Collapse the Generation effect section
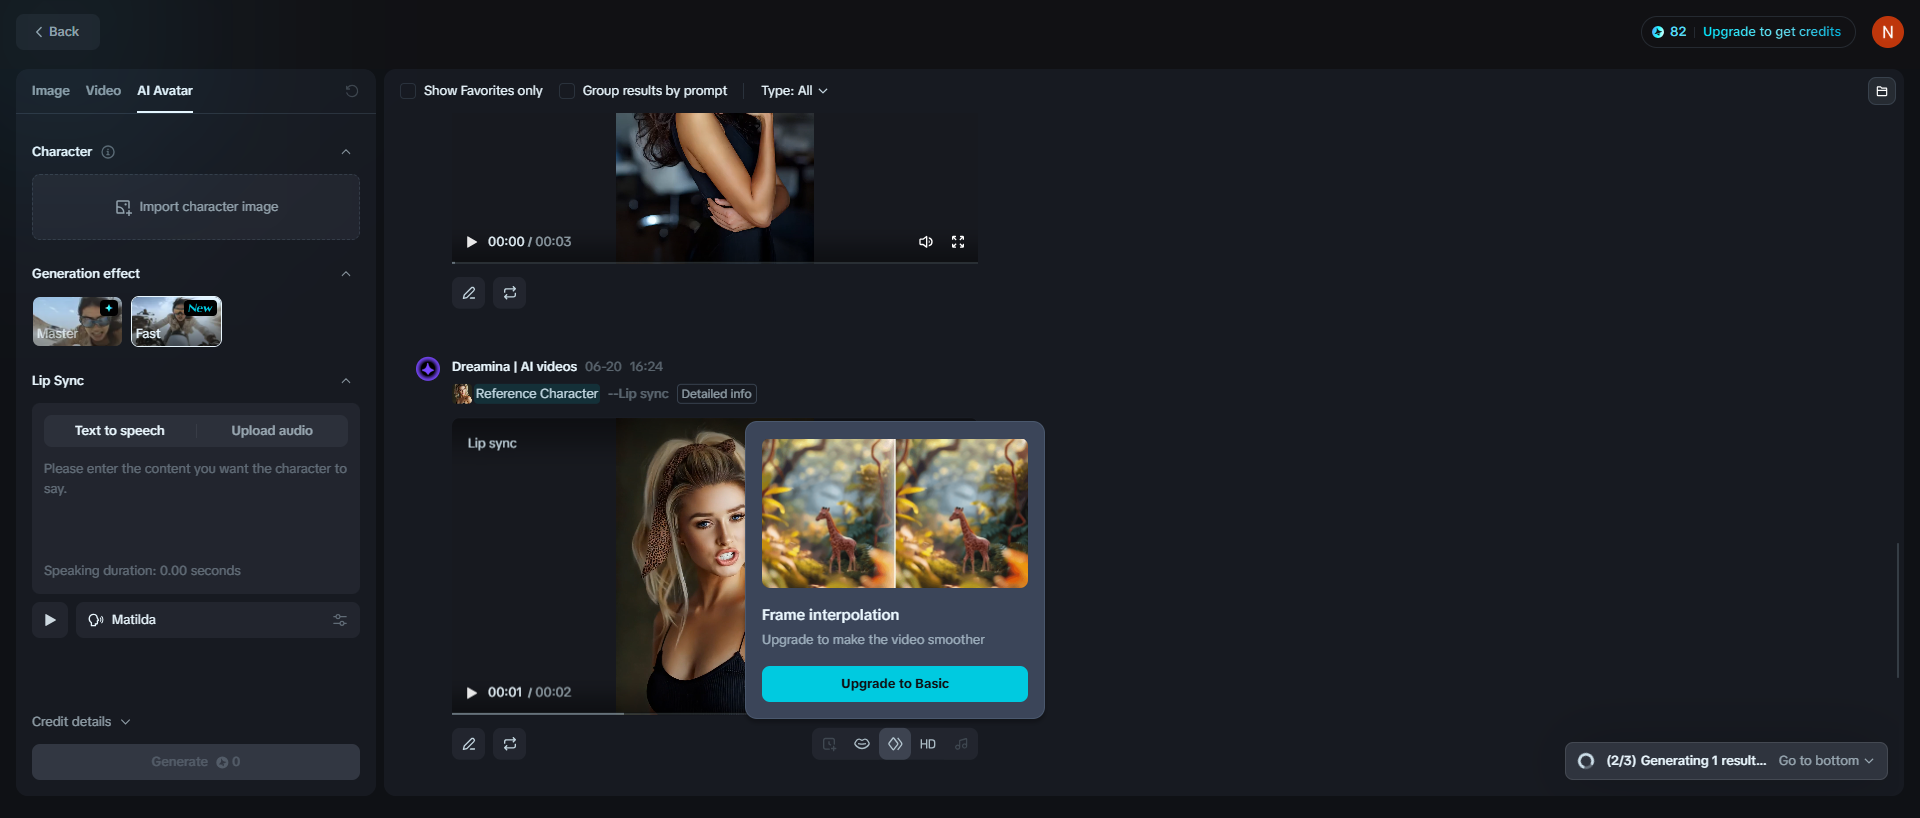1920x818 pixels. [346, 274]
